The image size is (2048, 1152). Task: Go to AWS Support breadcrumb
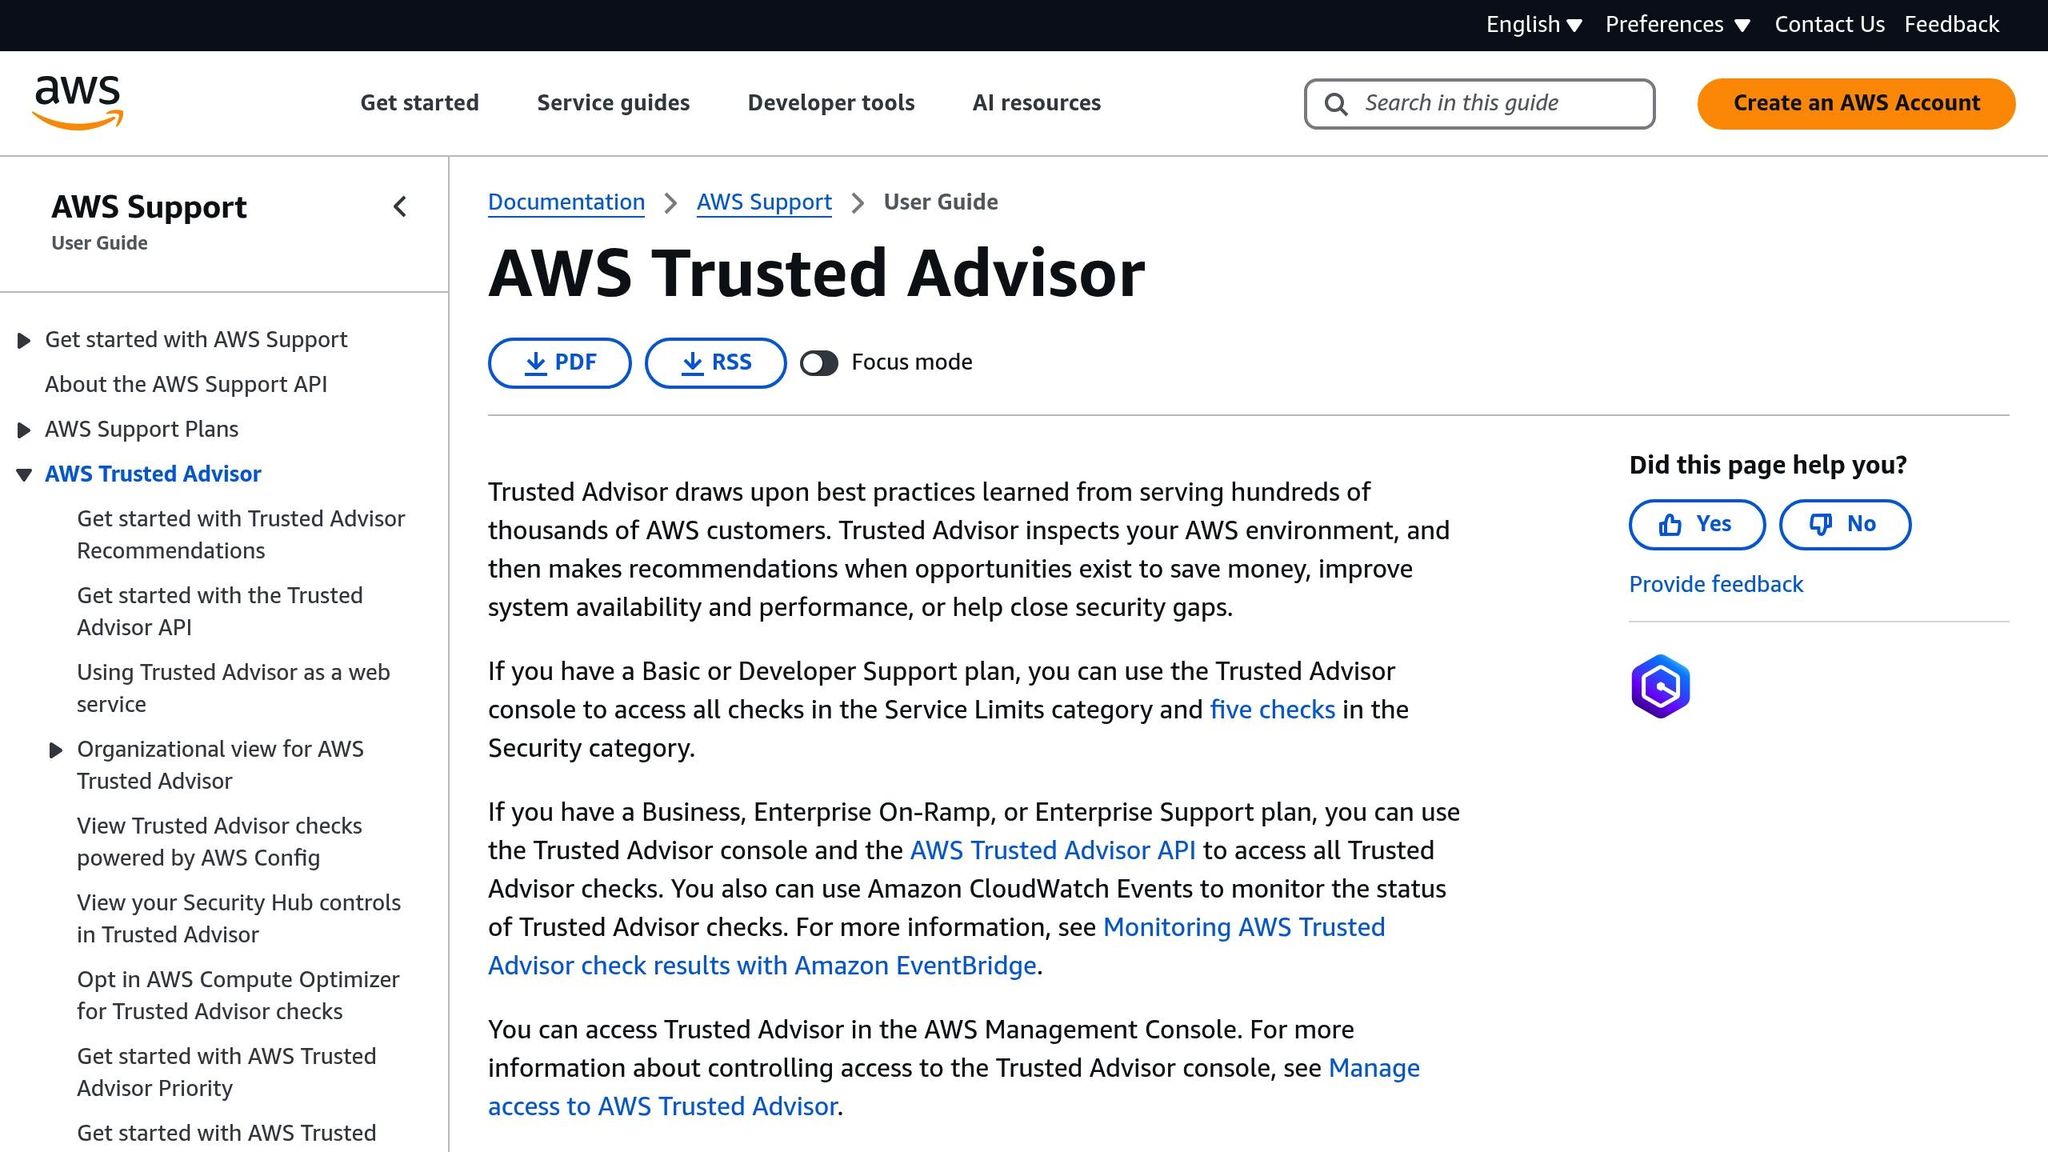pos(764,203)
